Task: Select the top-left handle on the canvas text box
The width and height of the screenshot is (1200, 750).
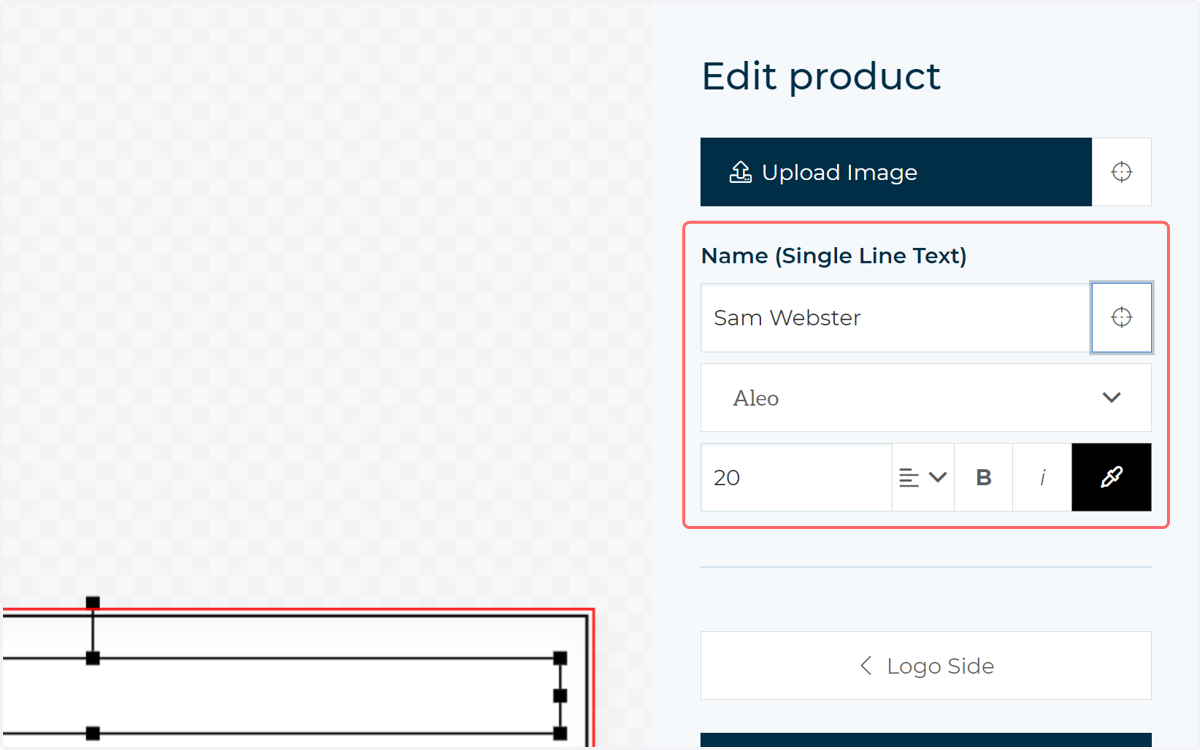Action: (x=93, y=658)
